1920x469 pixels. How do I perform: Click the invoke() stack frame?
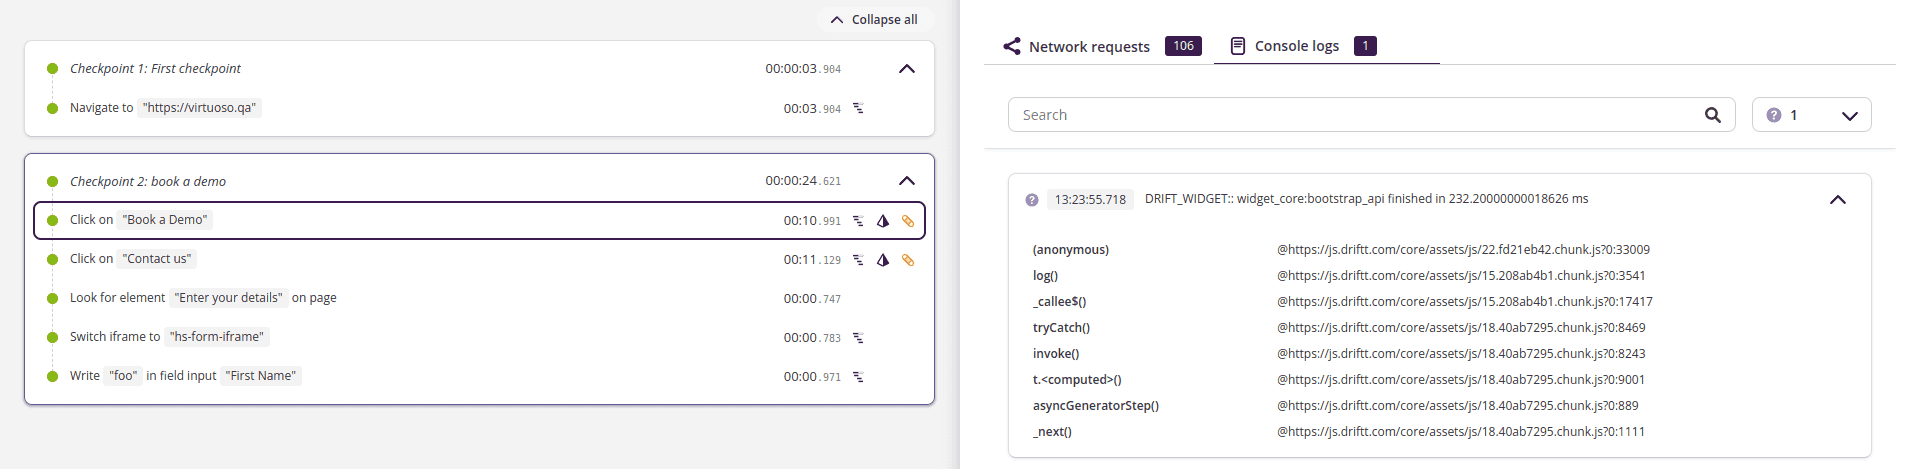click(1056, 354)
